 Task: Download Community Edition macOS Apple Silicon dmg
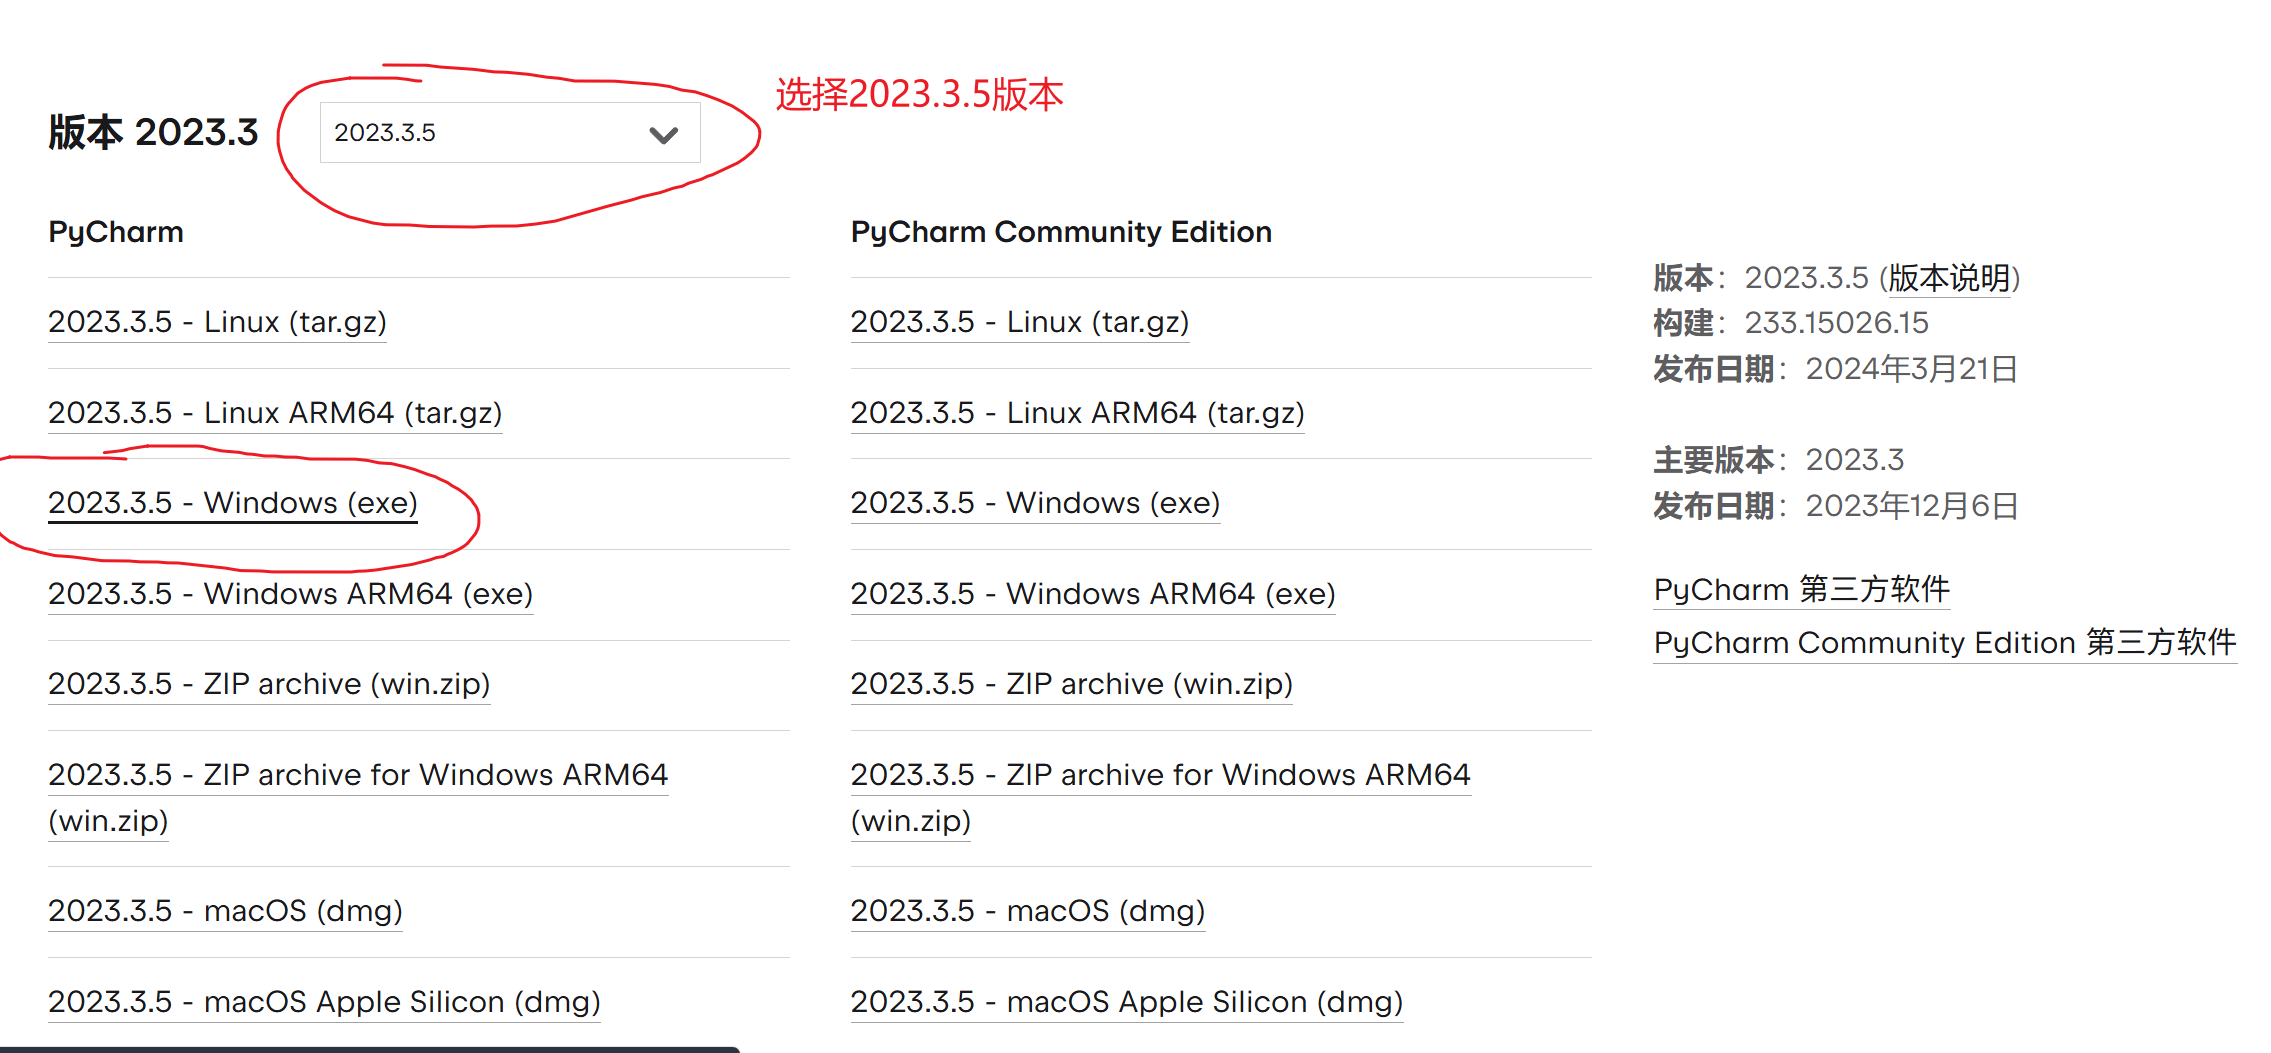[1125, 1001]
